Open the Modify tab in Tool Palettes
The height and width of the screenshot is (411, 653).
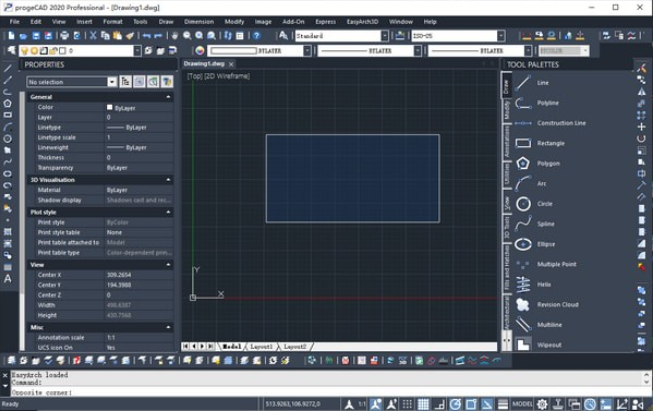[x=507, y=109]
